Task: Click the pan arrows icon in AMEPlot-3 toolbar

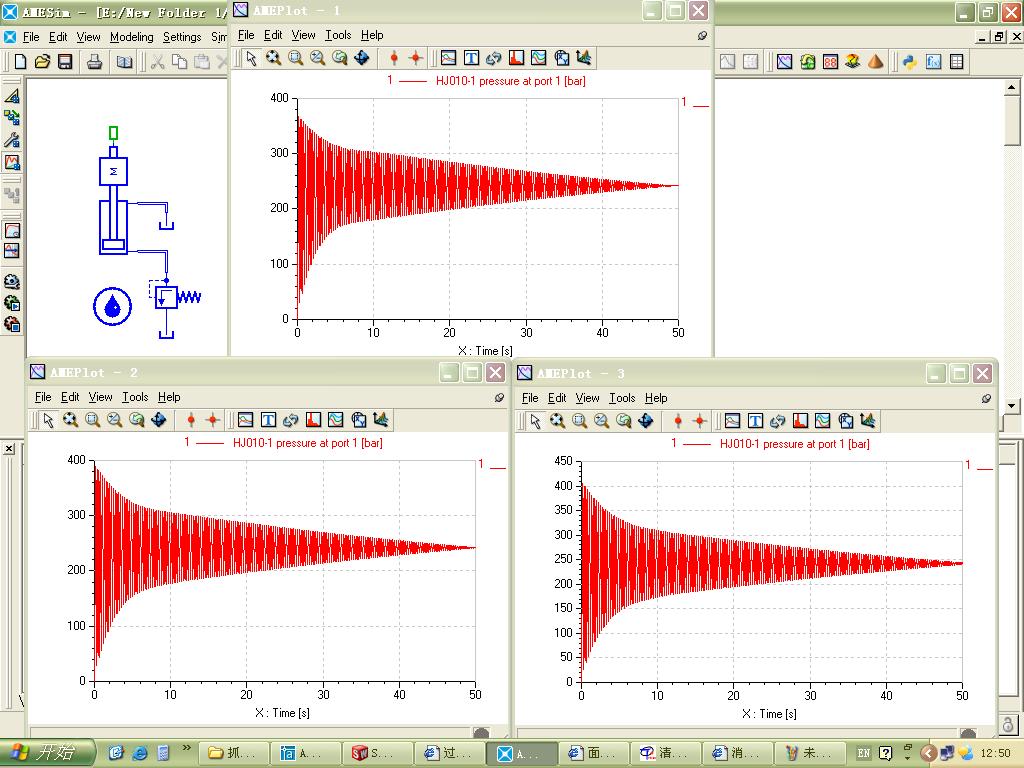Action: click(x=645, y=421)
